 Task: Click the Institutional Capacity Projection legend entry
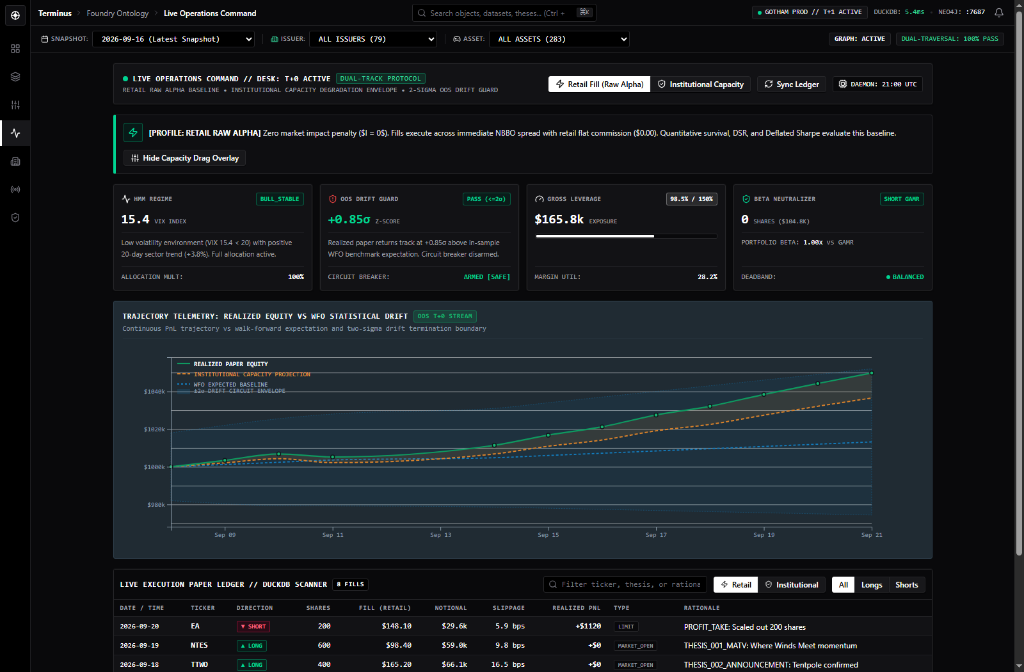click(x=244, y=374)
